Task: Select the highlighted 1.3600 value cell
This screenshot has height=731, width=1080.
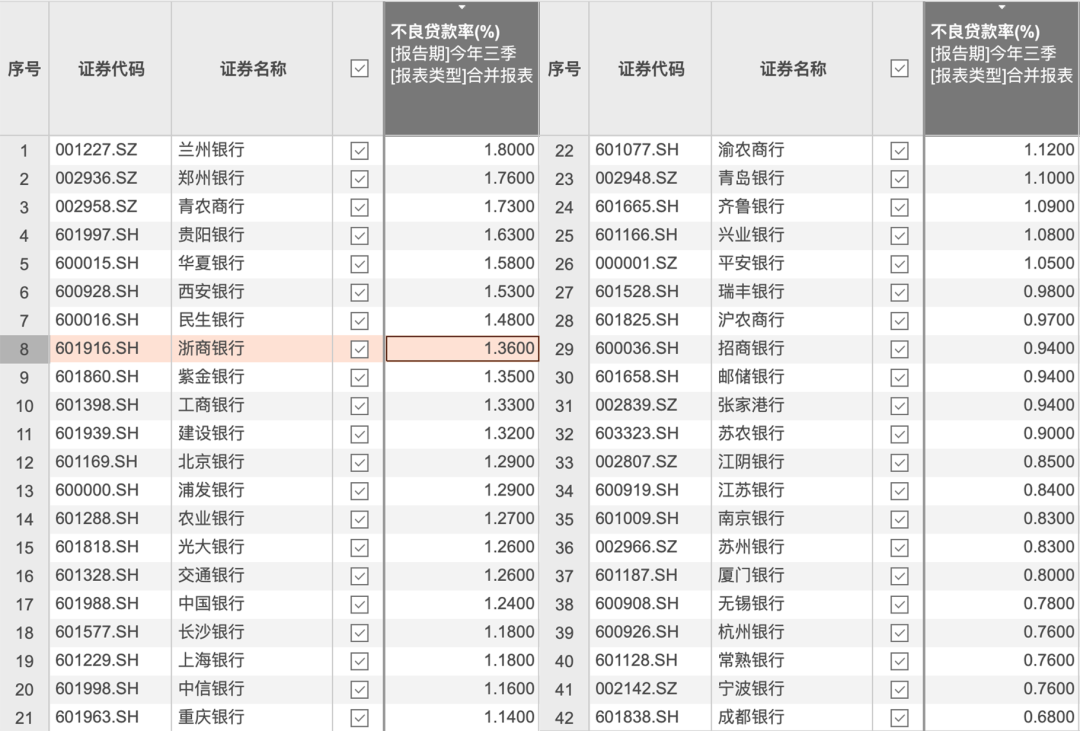Action: 462,349
